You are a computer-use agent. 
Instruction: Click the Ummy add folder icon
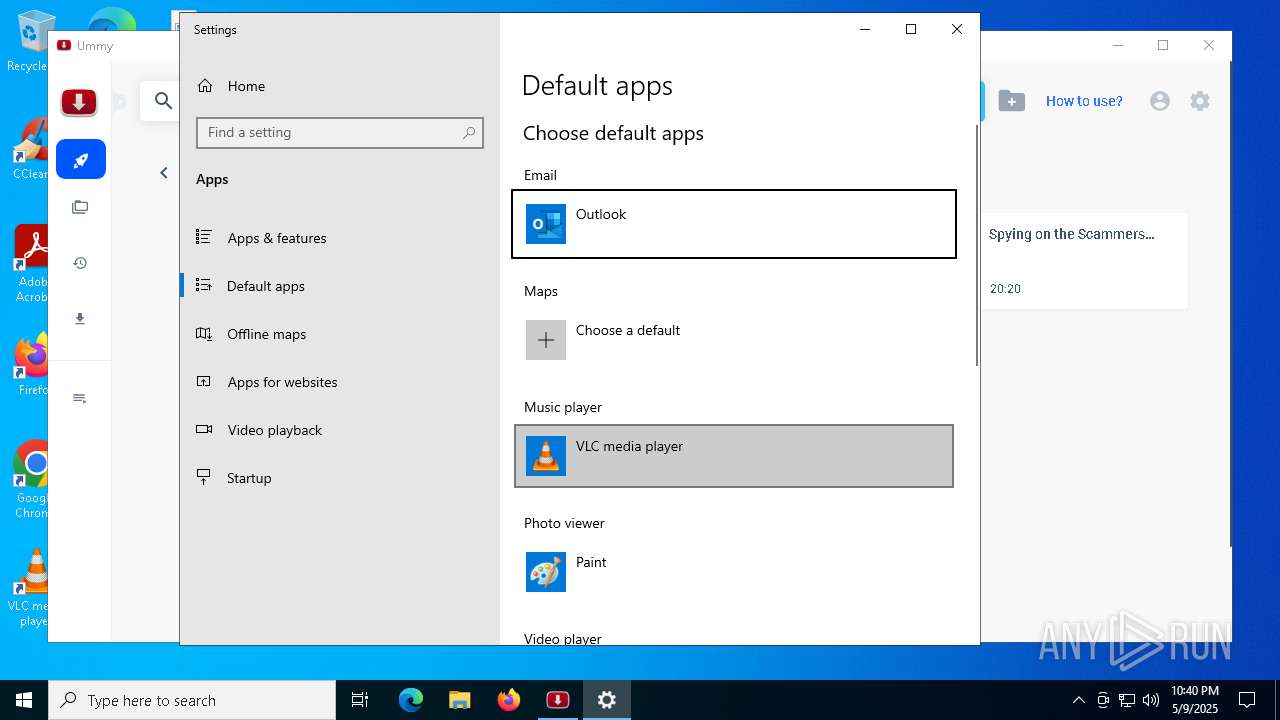tap(1012, 101)
